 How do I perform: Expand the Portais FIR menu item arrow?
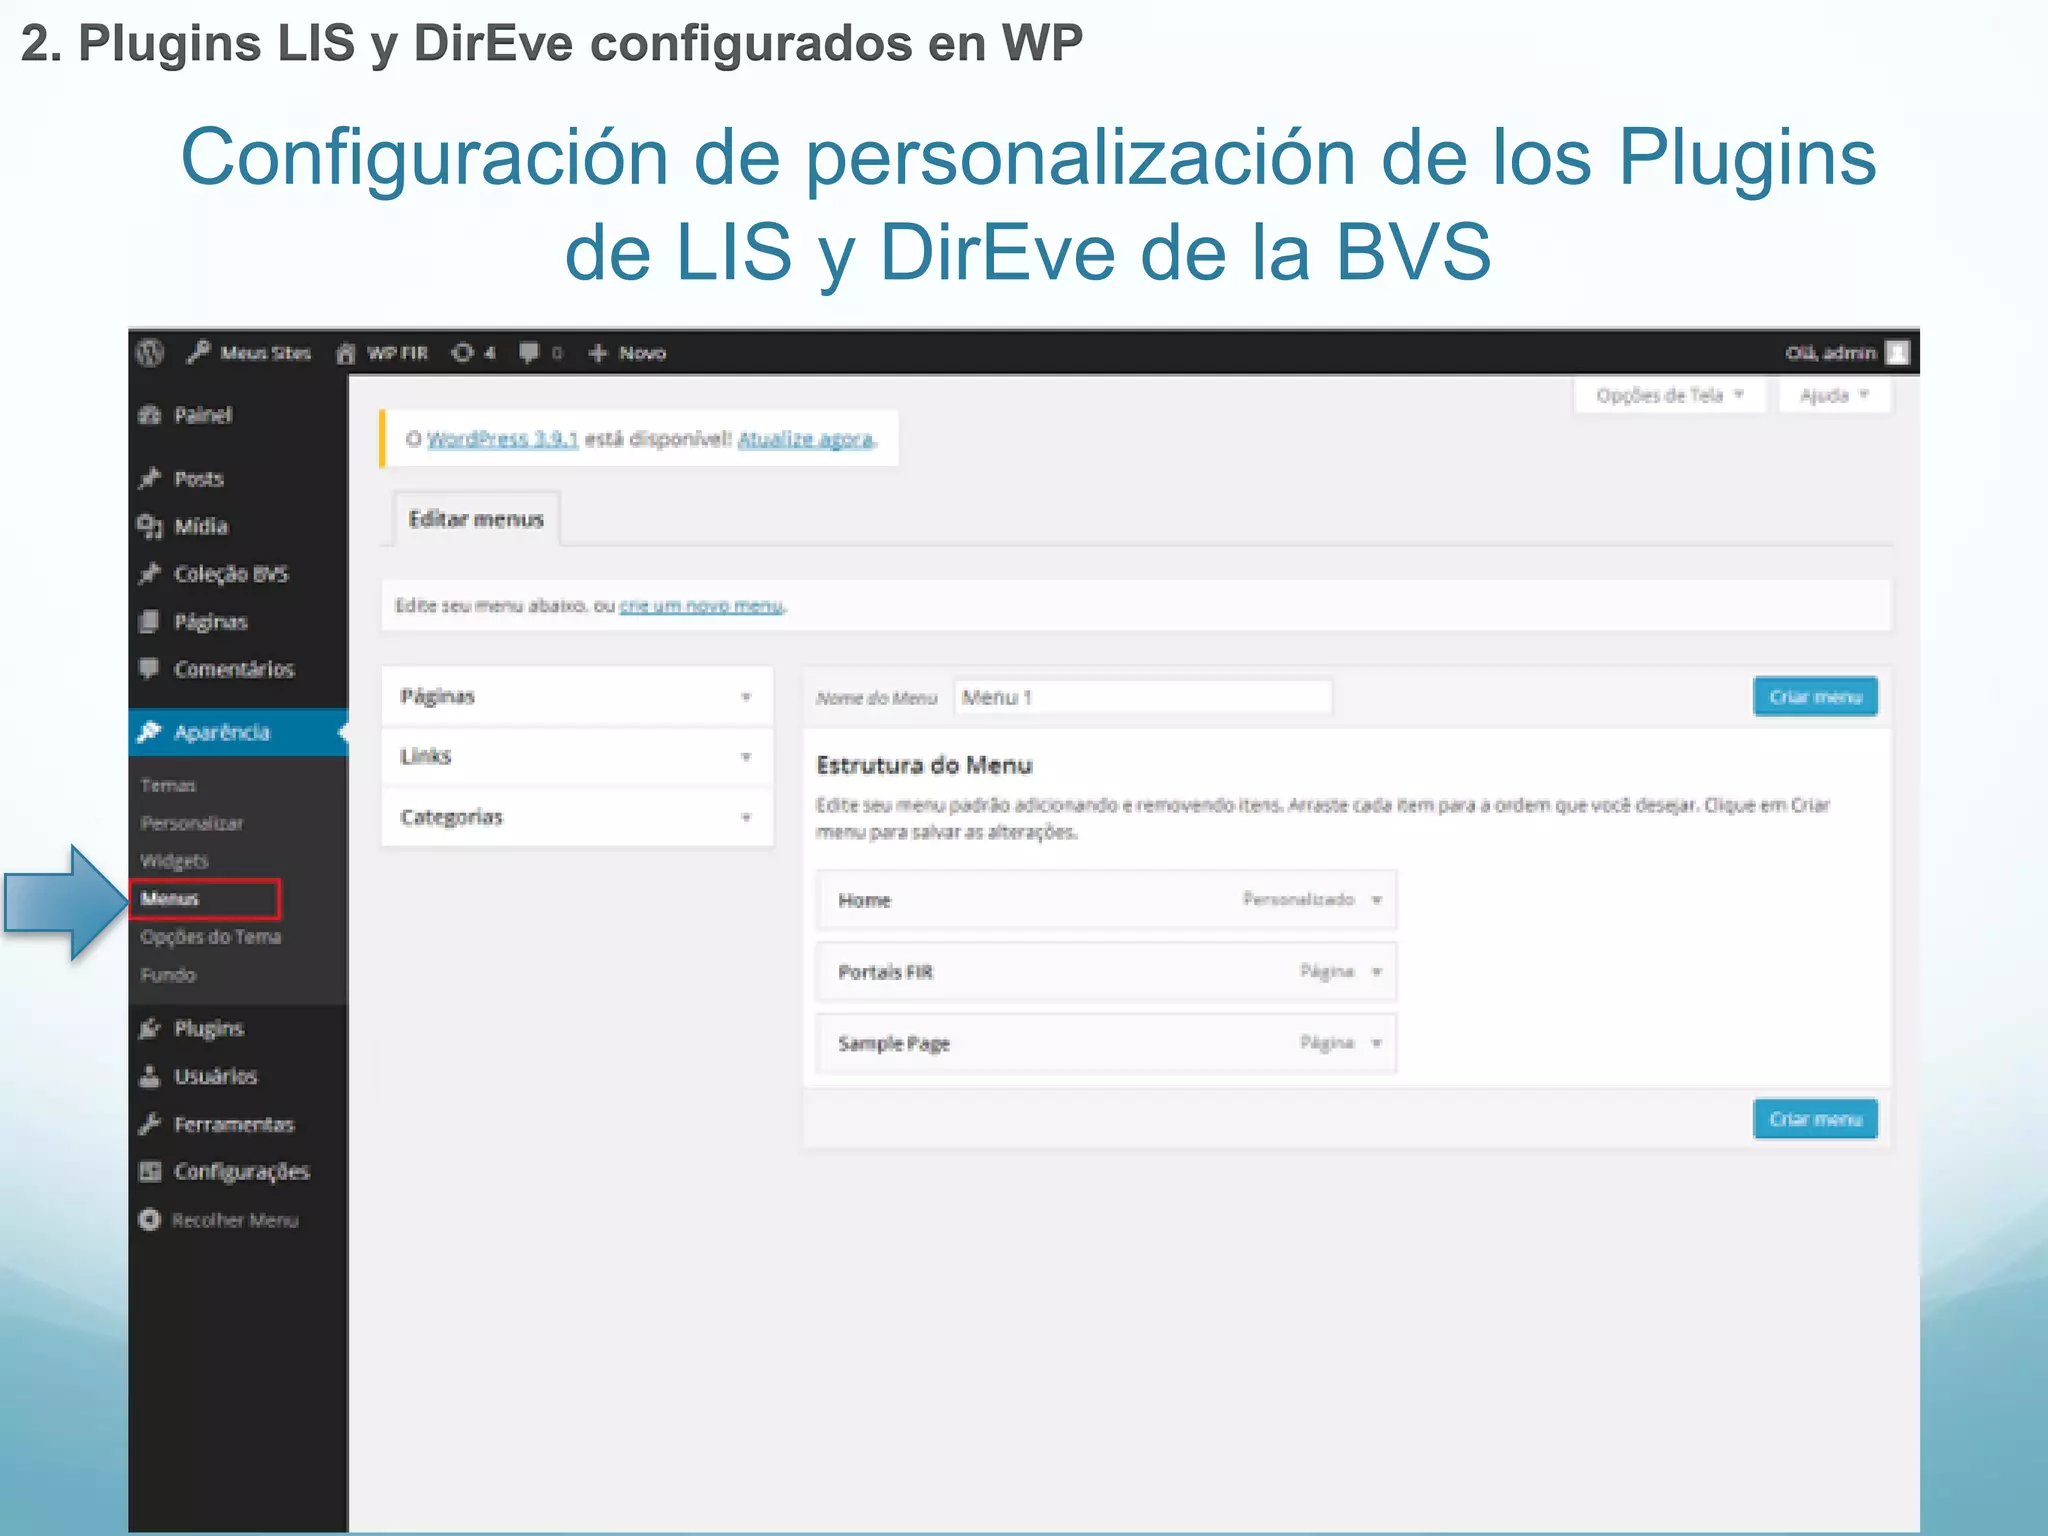point(1377,972)
